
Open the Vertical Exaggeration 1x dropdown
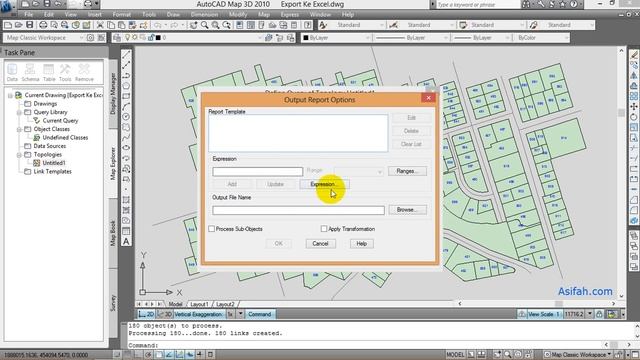tap(240, 314)
